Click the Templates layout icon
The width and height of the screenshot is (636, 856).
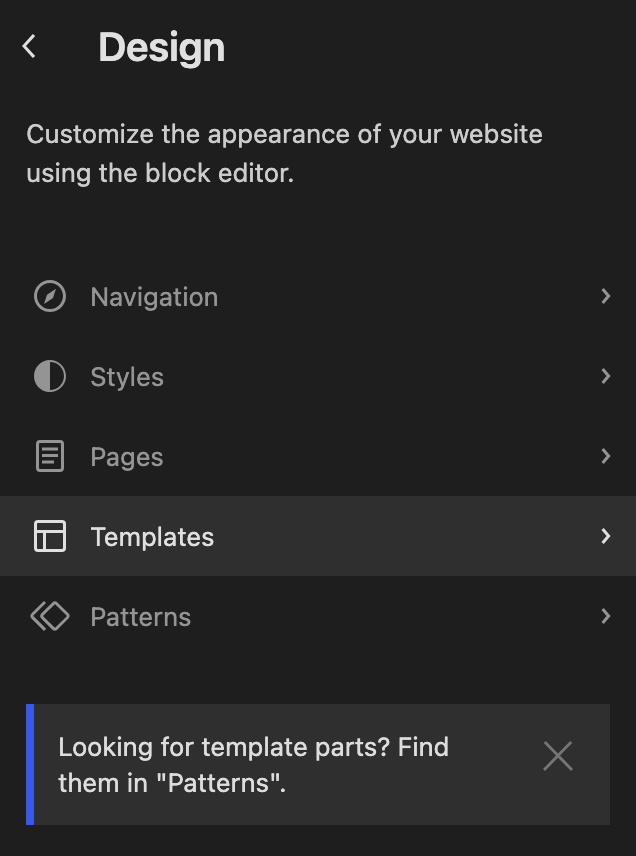click(x=49, y=537)
